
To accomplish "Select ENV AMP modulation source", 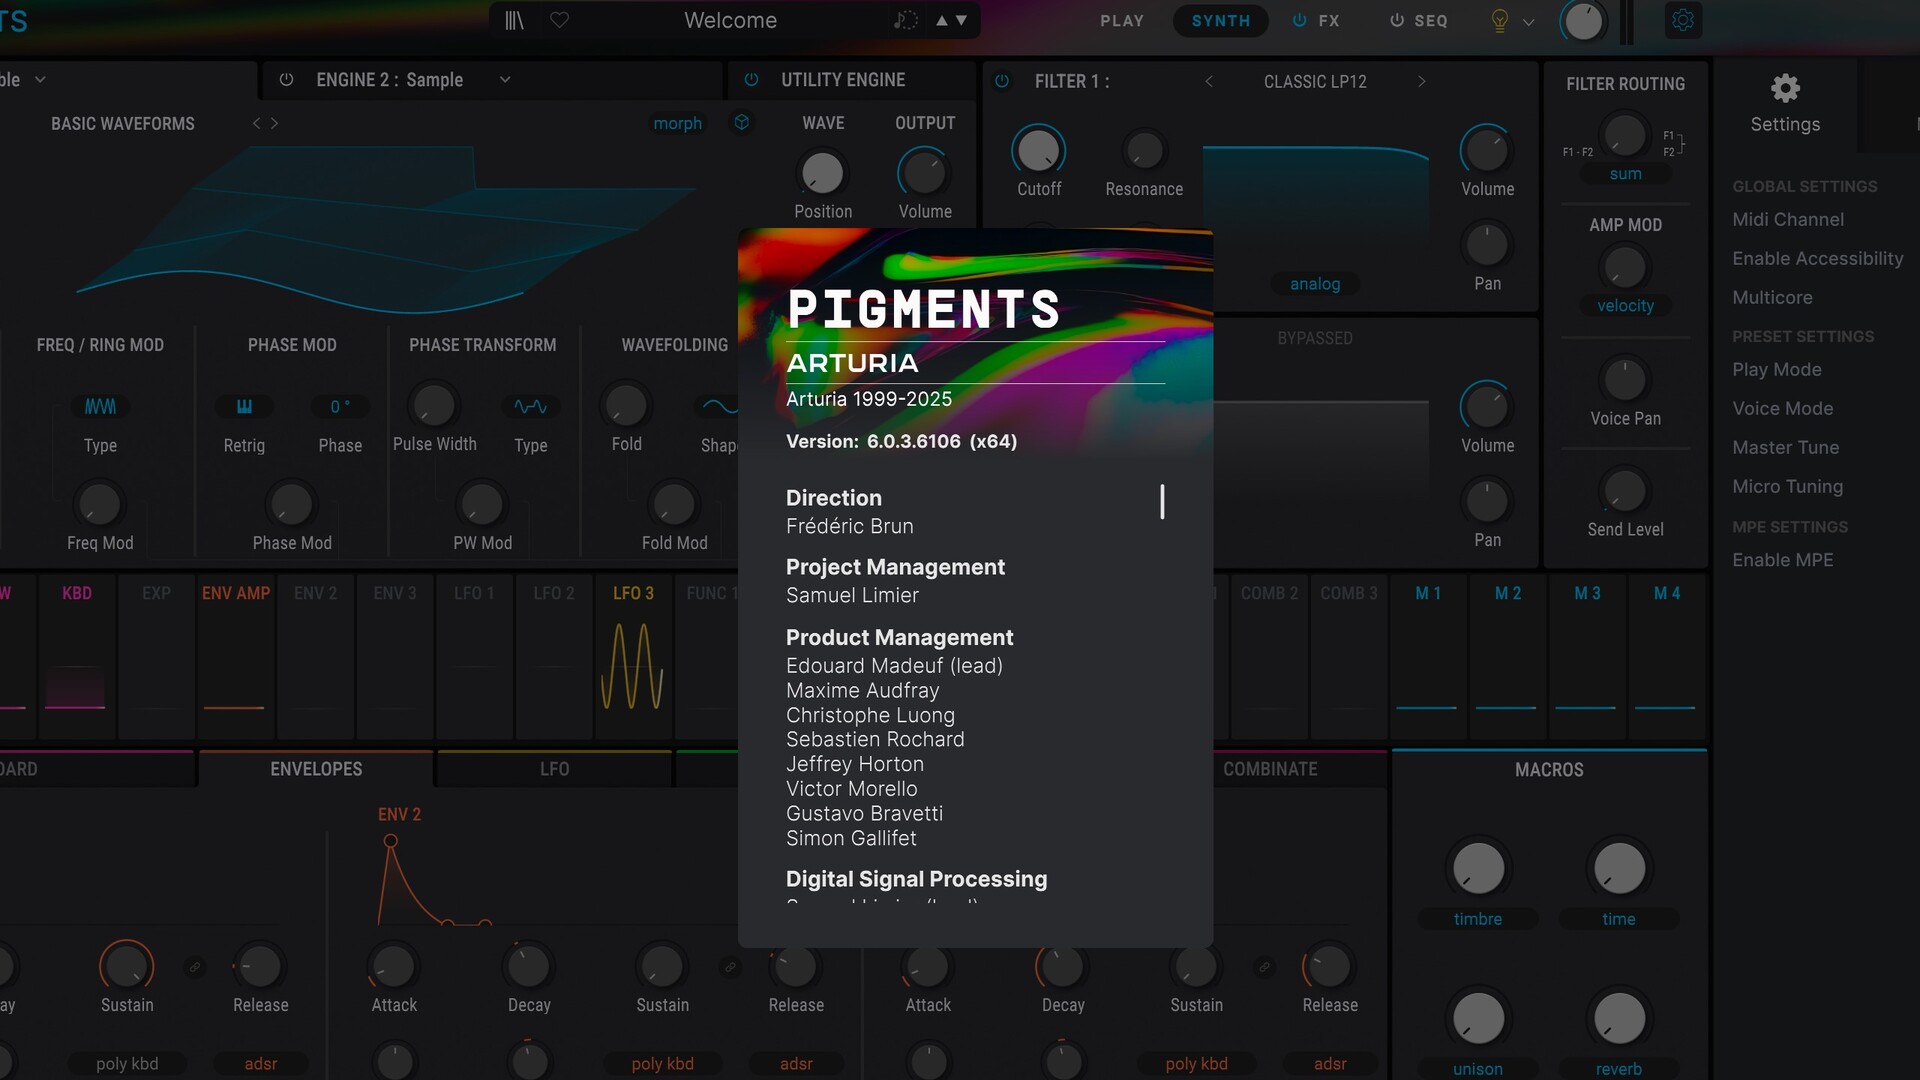I will tap(236, 656).
